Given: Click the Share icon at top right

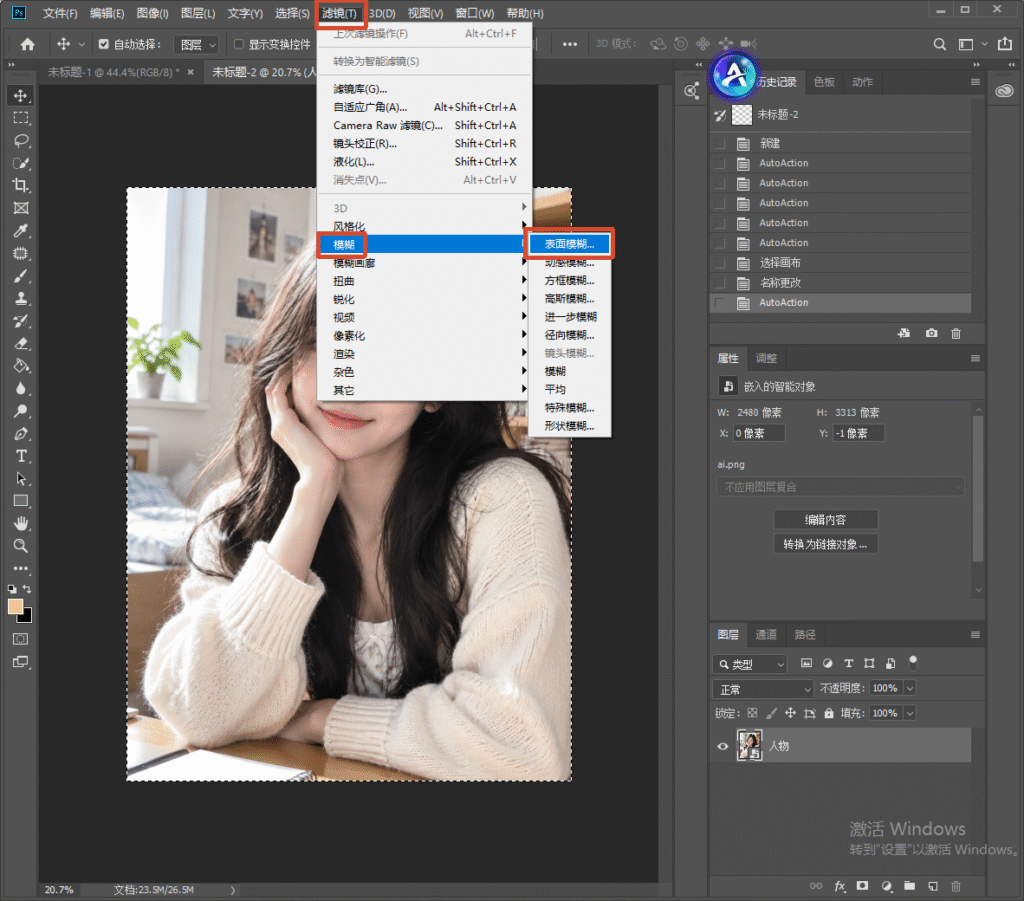Looking at the screenshot, I should [x=1004, y=44].
